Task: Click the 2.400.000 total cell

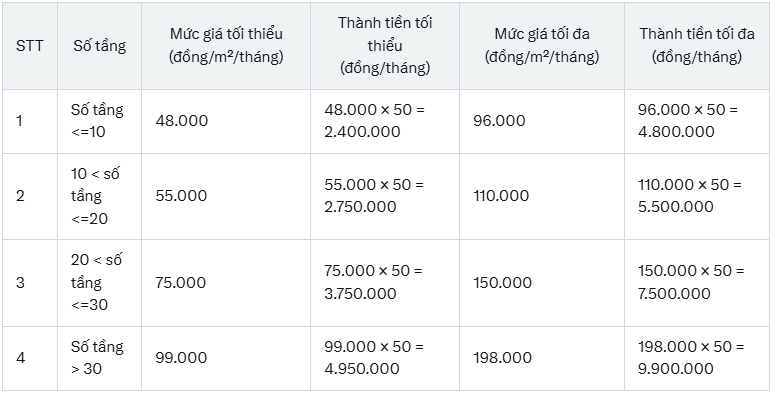Action: pyautogui.click(x=385, y=121)
